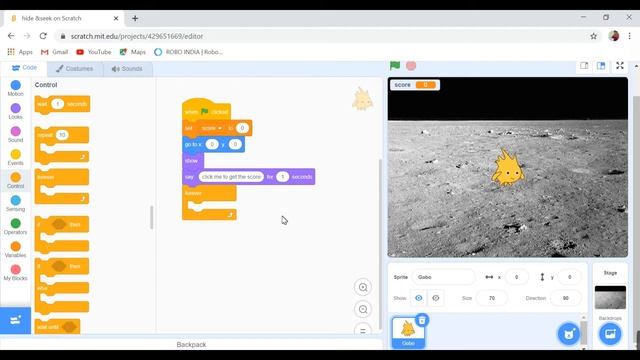Select the Stage backdrop thumbnail

pos(610,297)
